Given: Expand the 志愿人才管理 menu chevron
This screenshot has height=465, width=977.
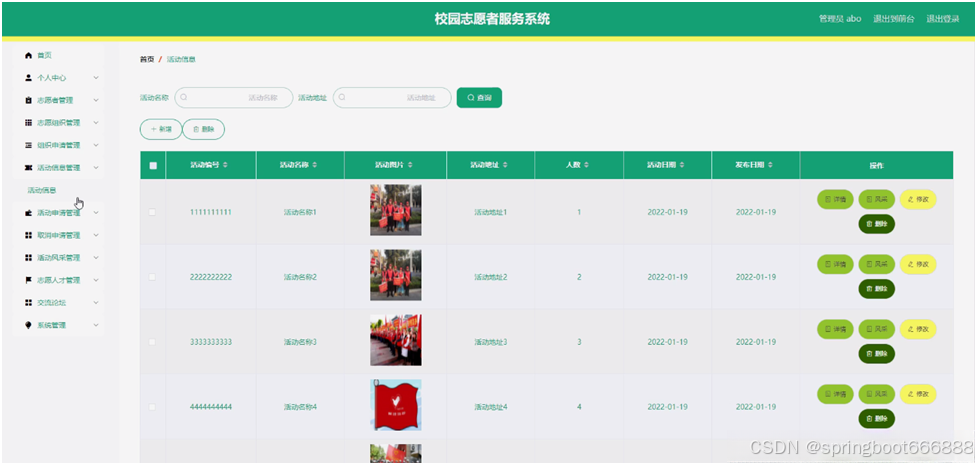Looking at the screenshot, I should (x=96, y=280).
